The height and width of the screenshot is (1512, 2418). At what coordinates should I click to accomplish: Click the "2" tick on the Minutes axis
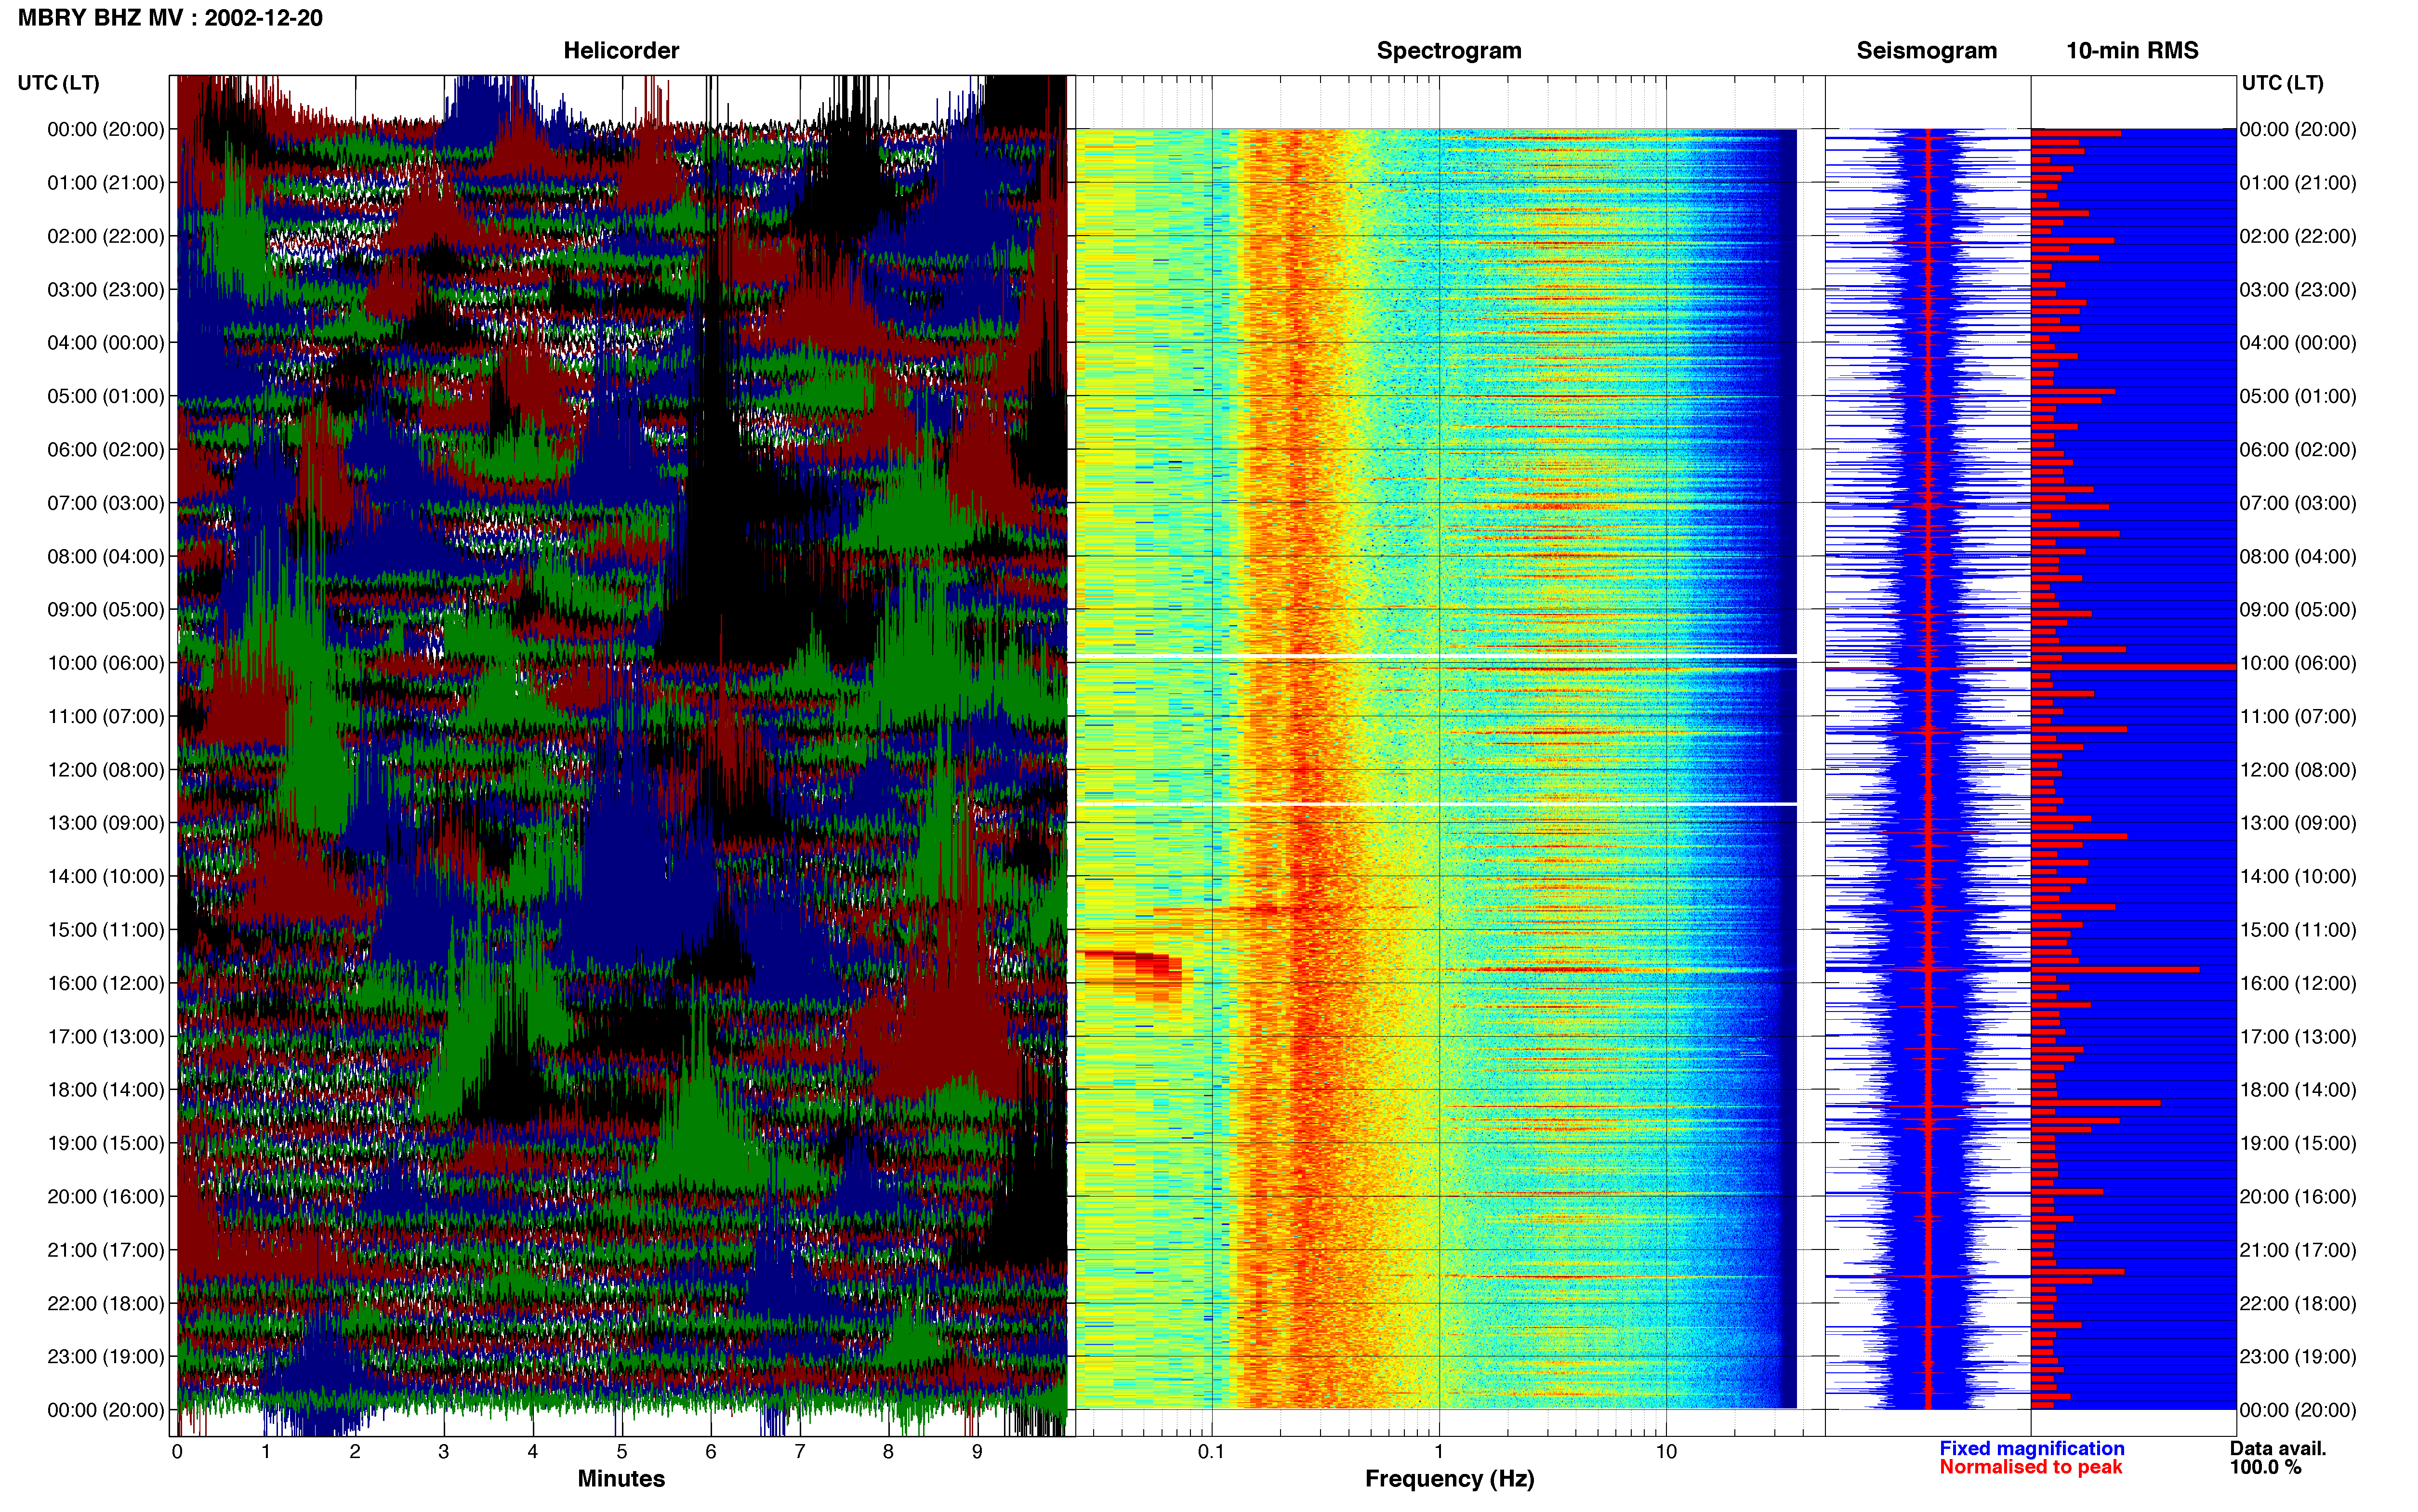[355, 1452]
